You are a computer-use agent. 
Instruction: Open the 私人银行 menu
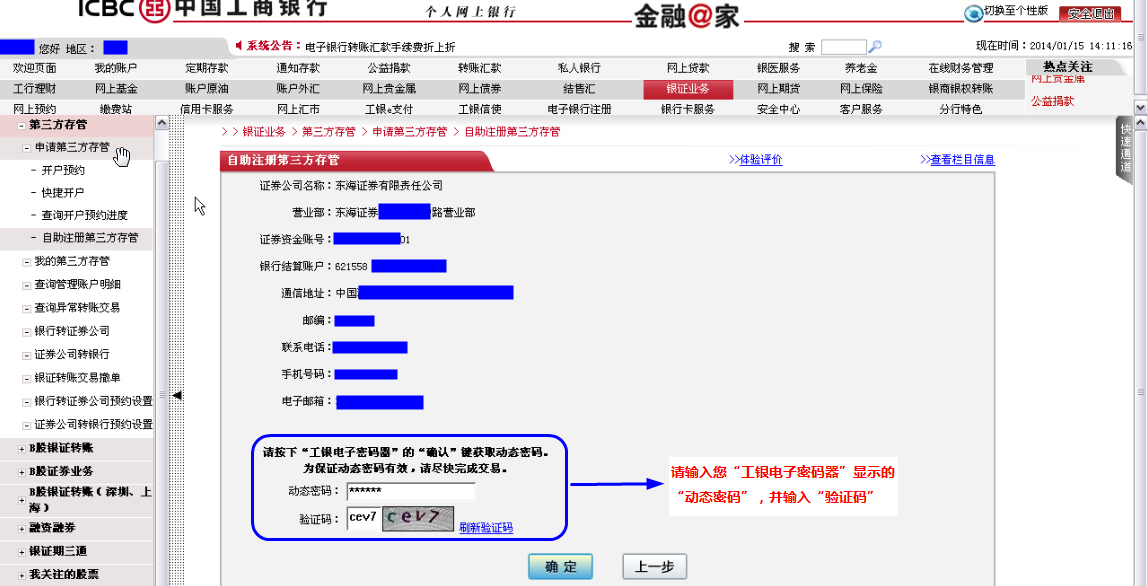tap(579, 69)
